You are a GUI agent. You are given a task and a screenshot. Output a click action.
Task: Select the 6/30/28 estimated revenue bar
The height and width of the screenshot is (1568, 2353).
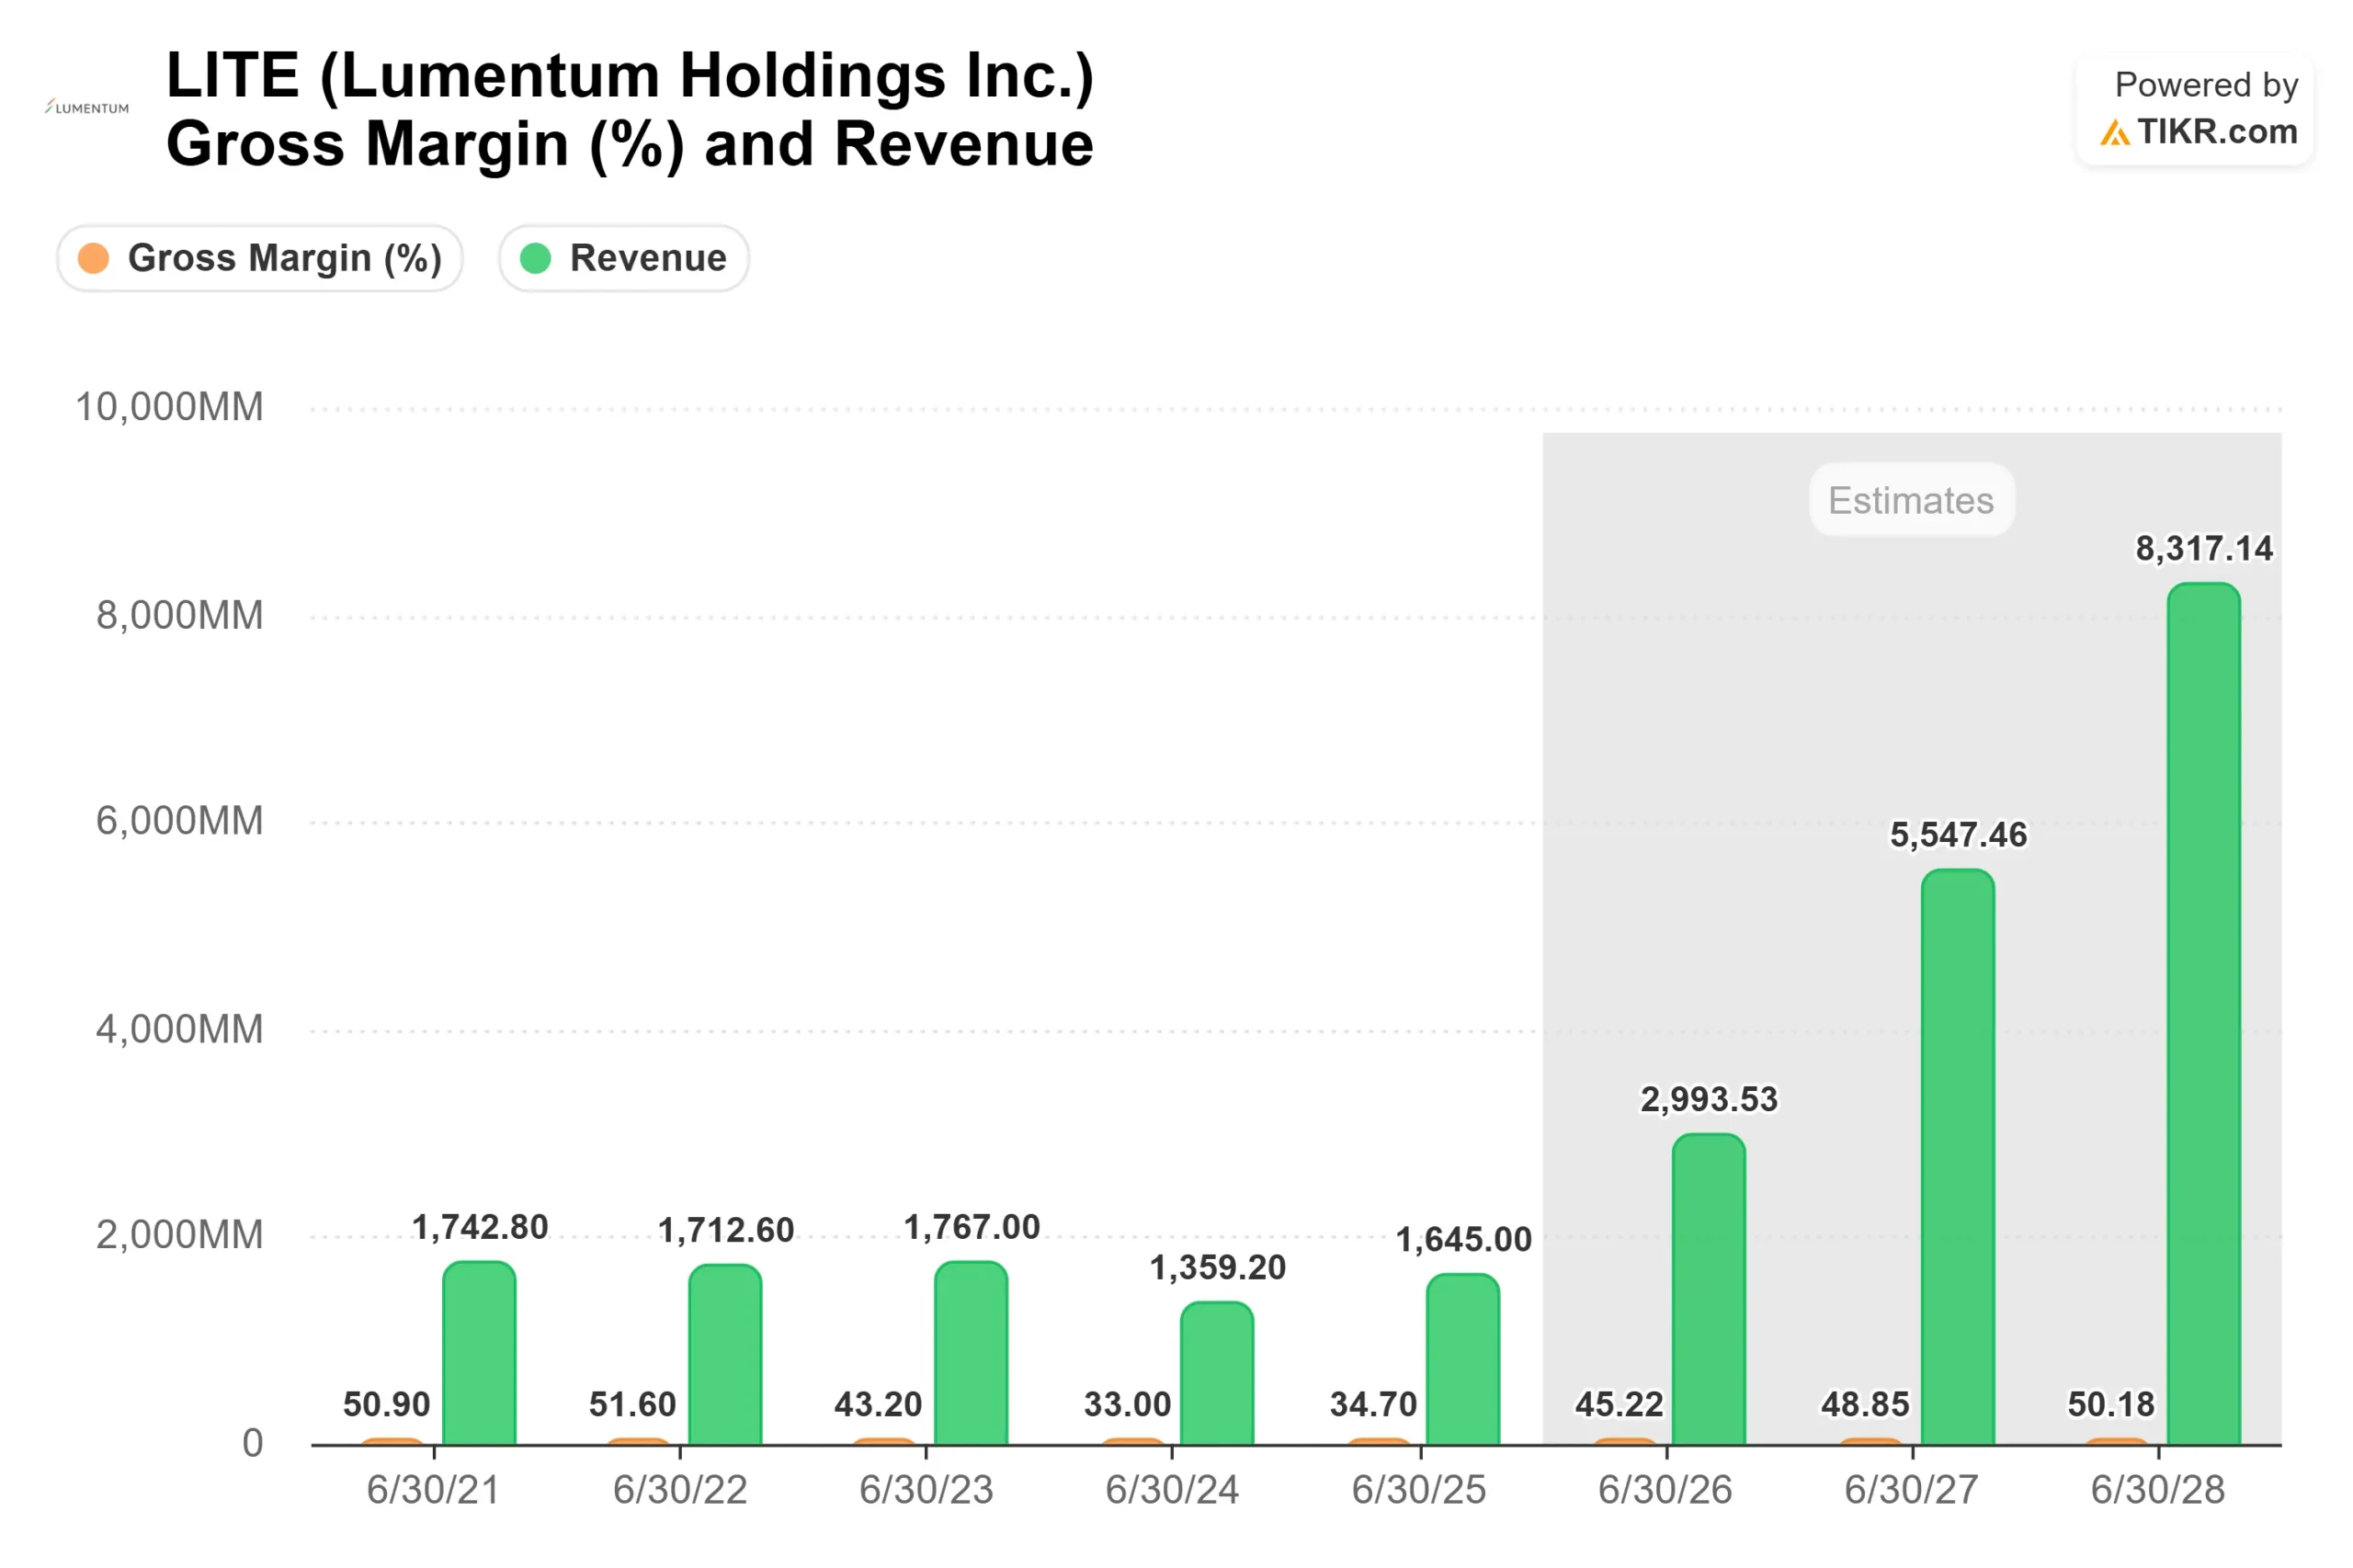(2203, 1013)
